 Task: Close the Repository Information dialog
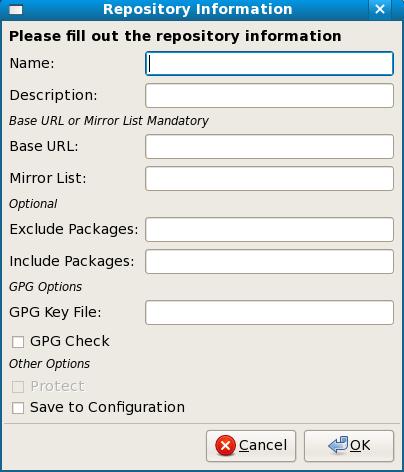click(380, 9)
